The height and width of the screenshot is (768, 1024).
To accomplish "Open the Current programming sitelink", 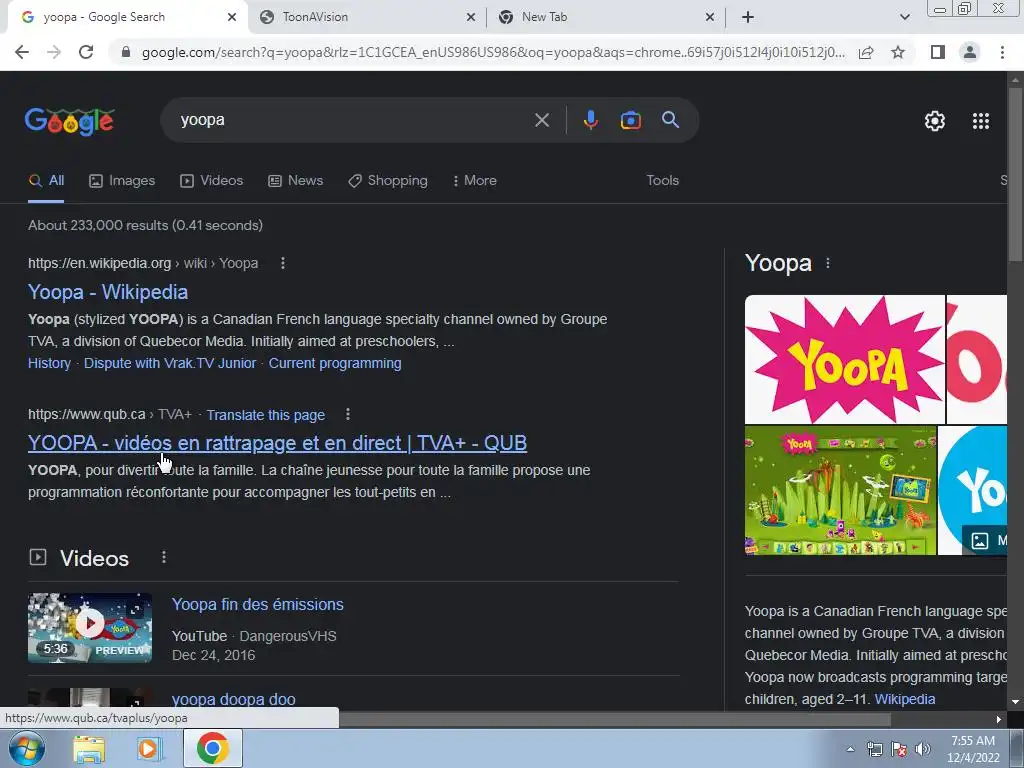I will pyautogui.click(x=335, y=363).
